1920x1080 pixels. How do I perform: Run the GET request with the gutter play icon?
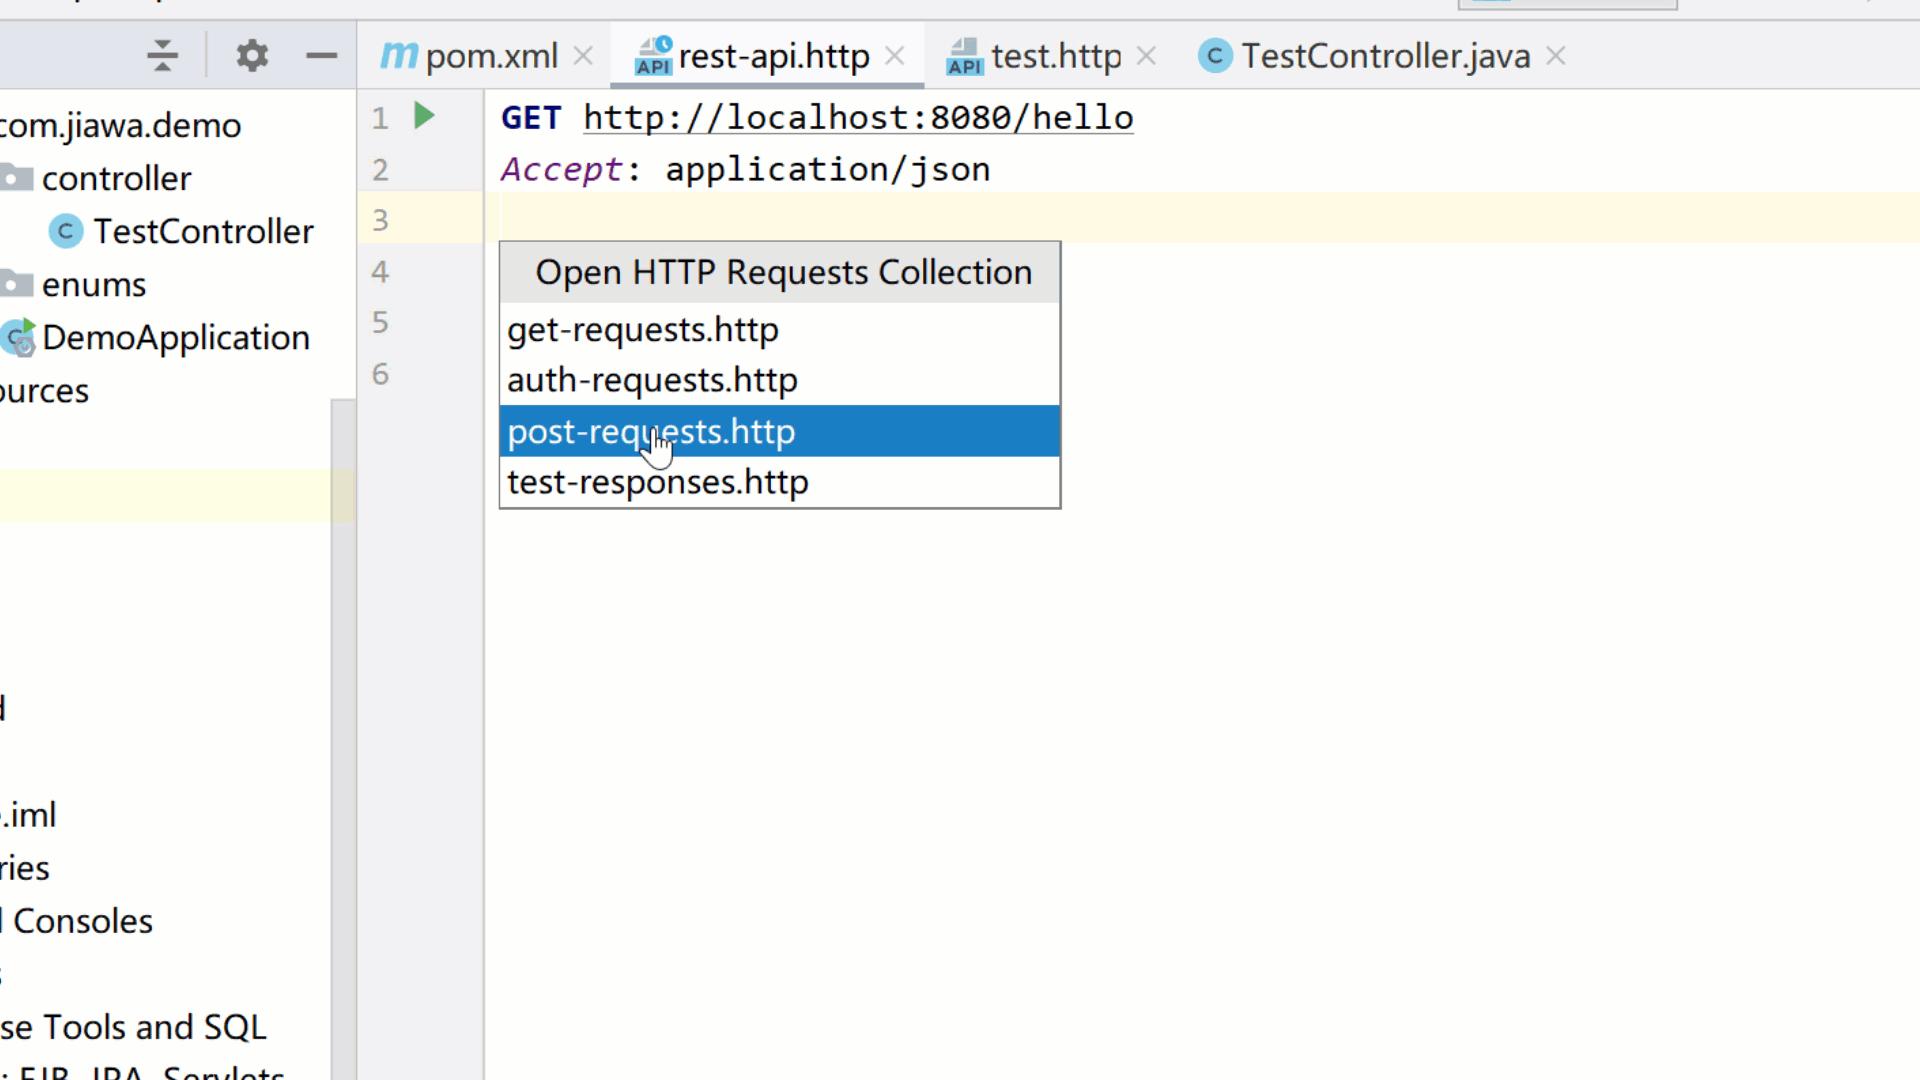423,116
